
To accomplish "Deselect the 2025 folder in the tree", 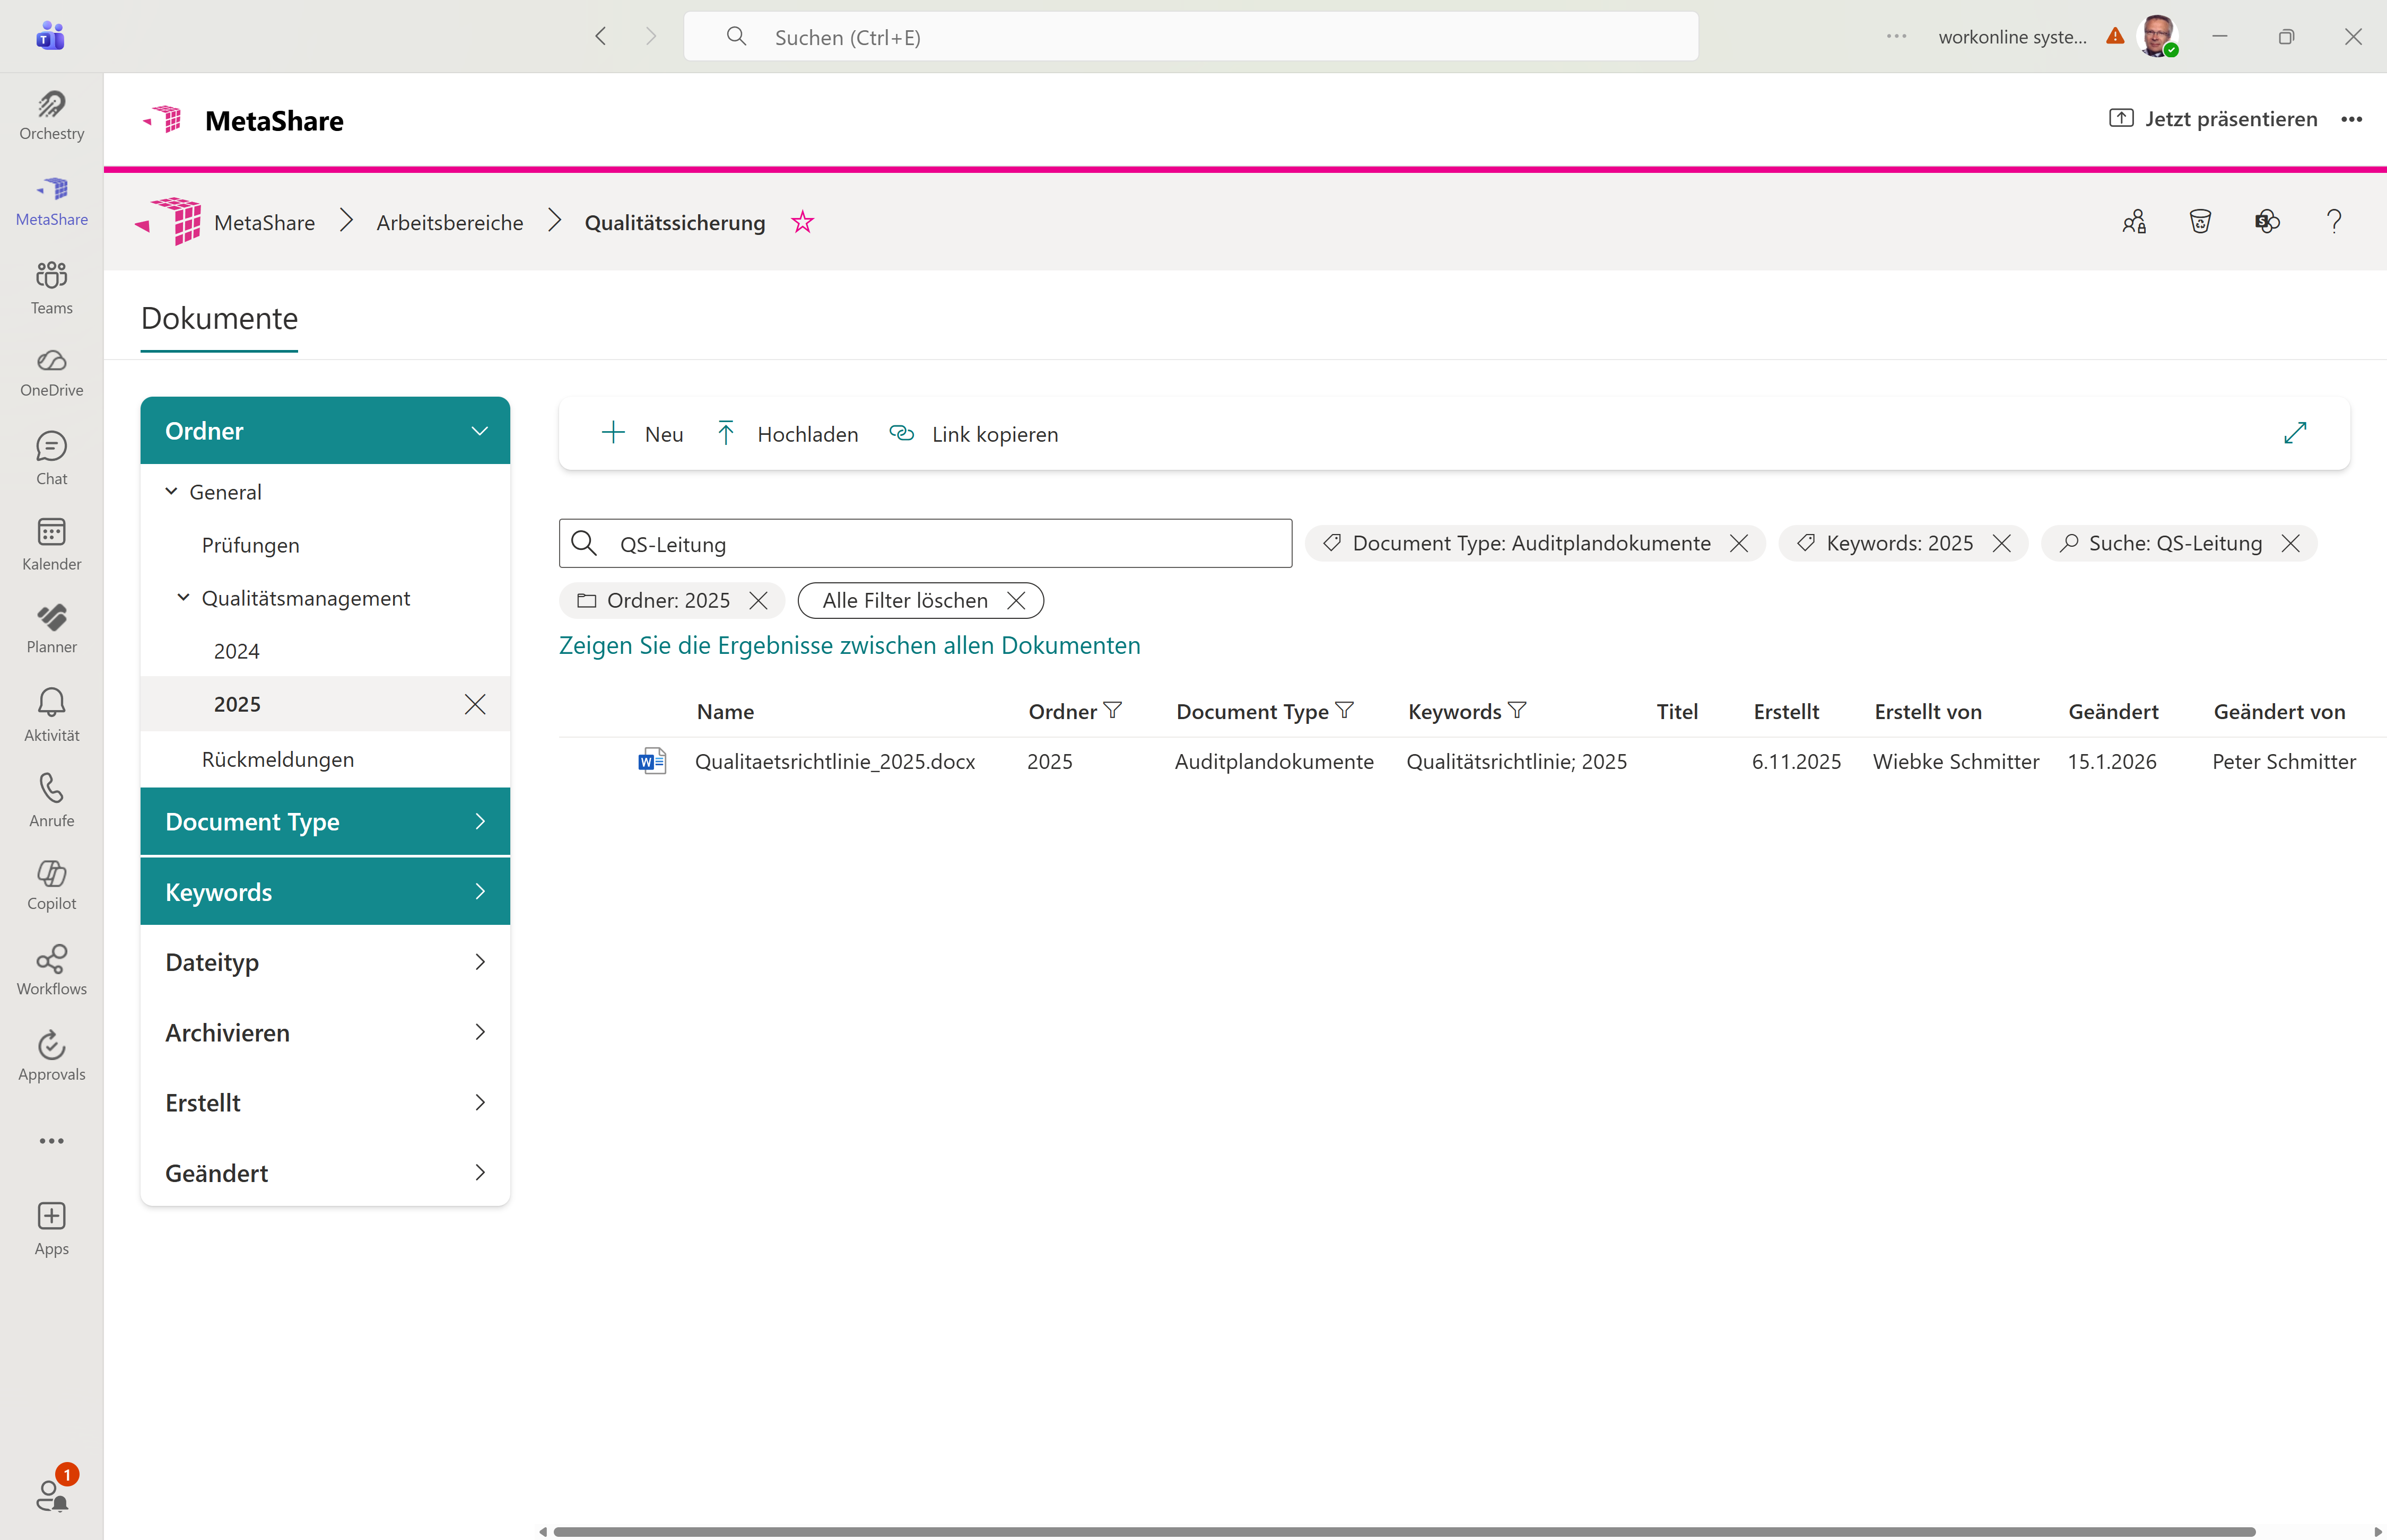I will pyautogui.click(x=475, y=704).
